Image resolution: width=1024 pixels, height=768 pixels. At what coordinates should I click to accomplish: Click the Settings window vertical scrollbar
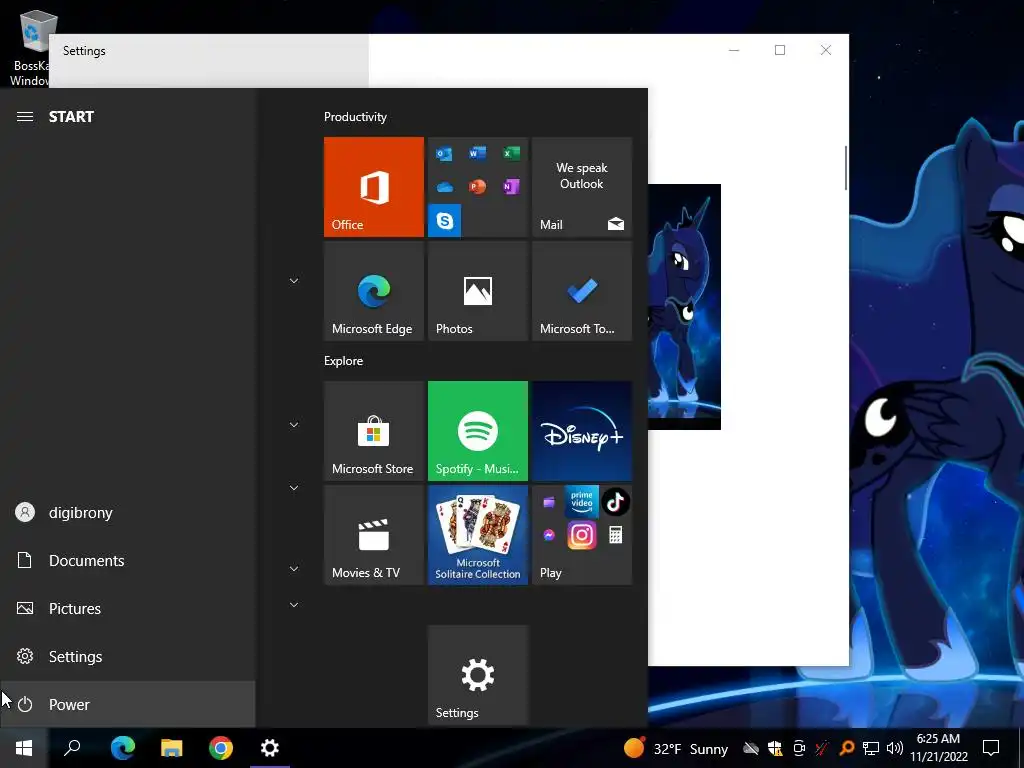pyautogui.click(x=846, y=168)
